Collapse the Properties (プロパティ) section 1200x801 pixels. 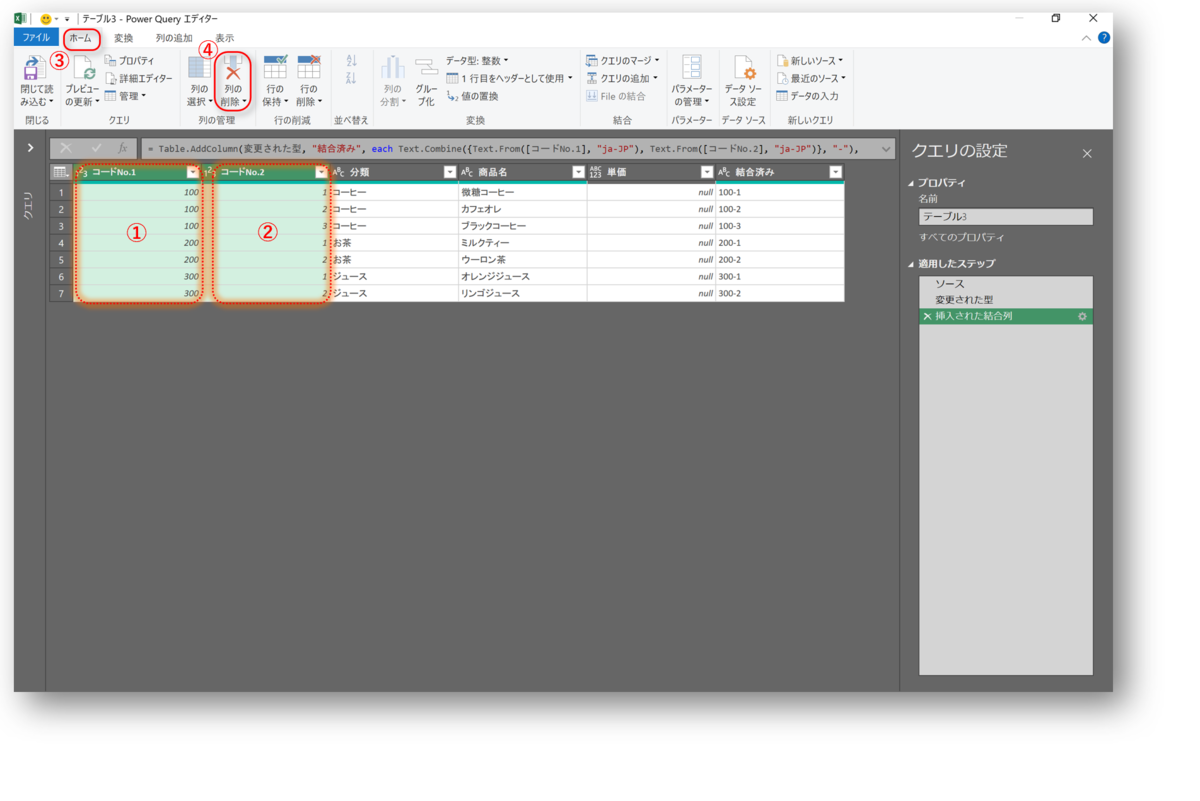(x=911, y=183)
